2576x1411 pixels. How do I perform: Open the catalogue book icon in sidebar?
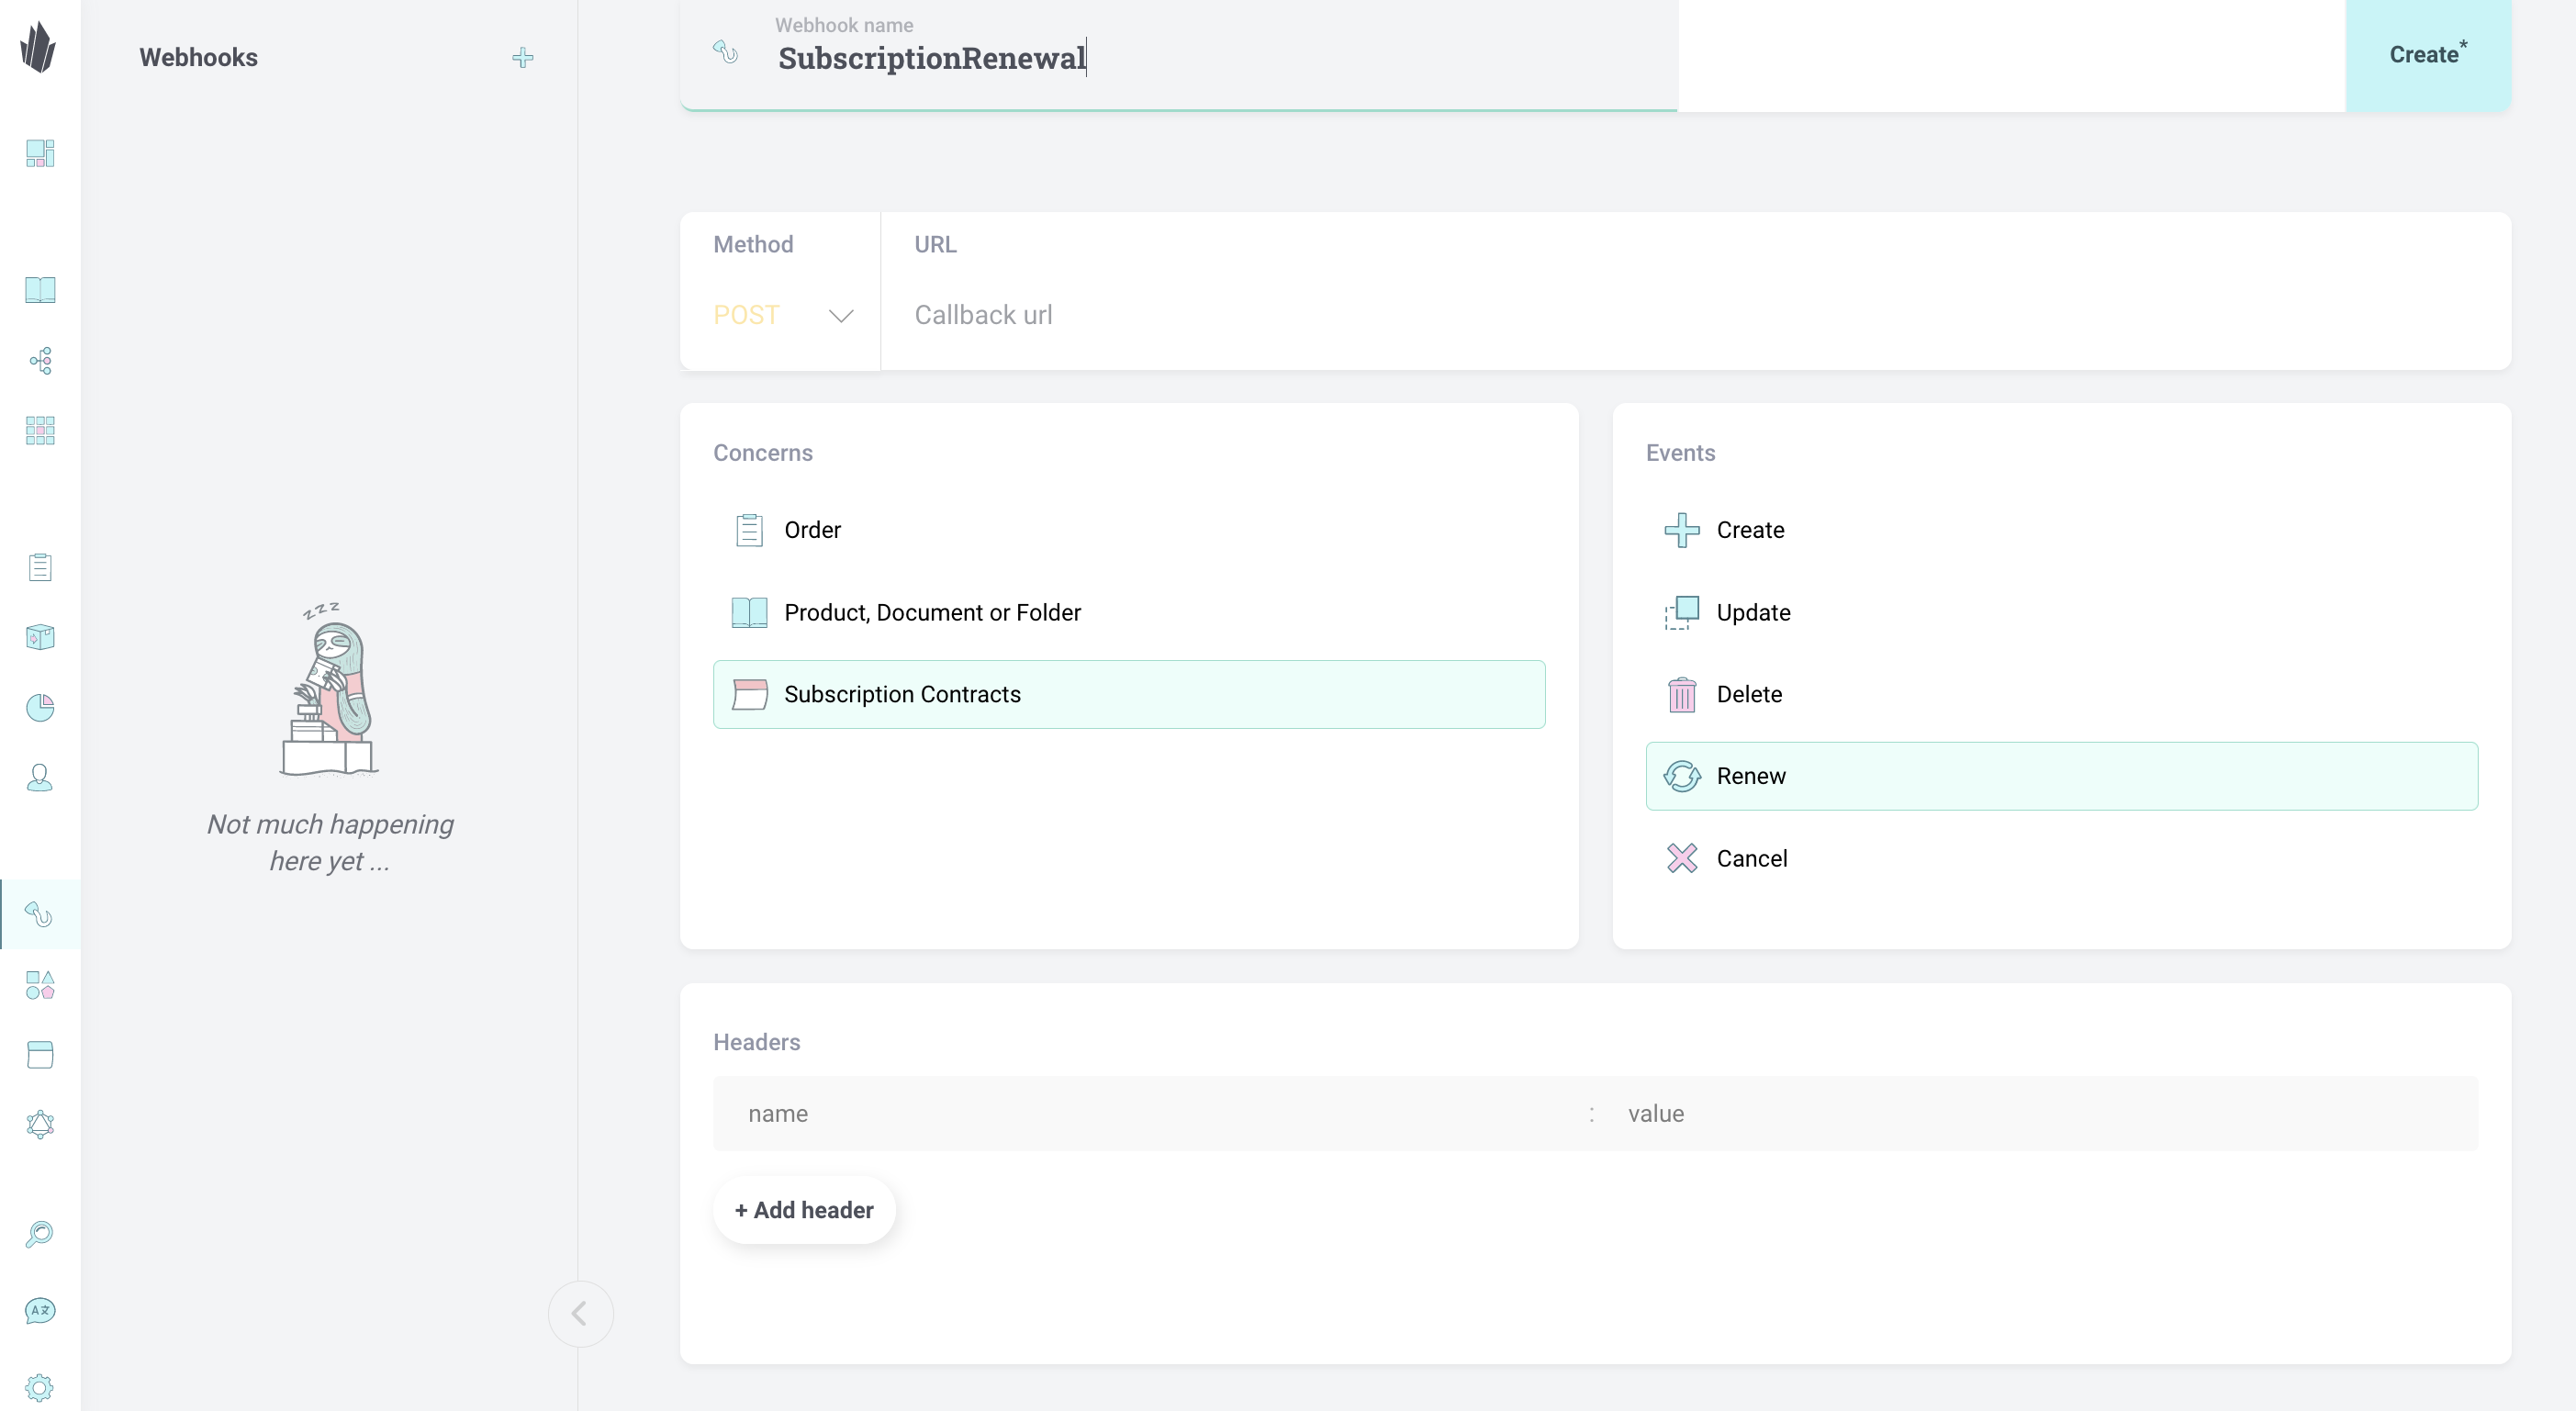40,290
